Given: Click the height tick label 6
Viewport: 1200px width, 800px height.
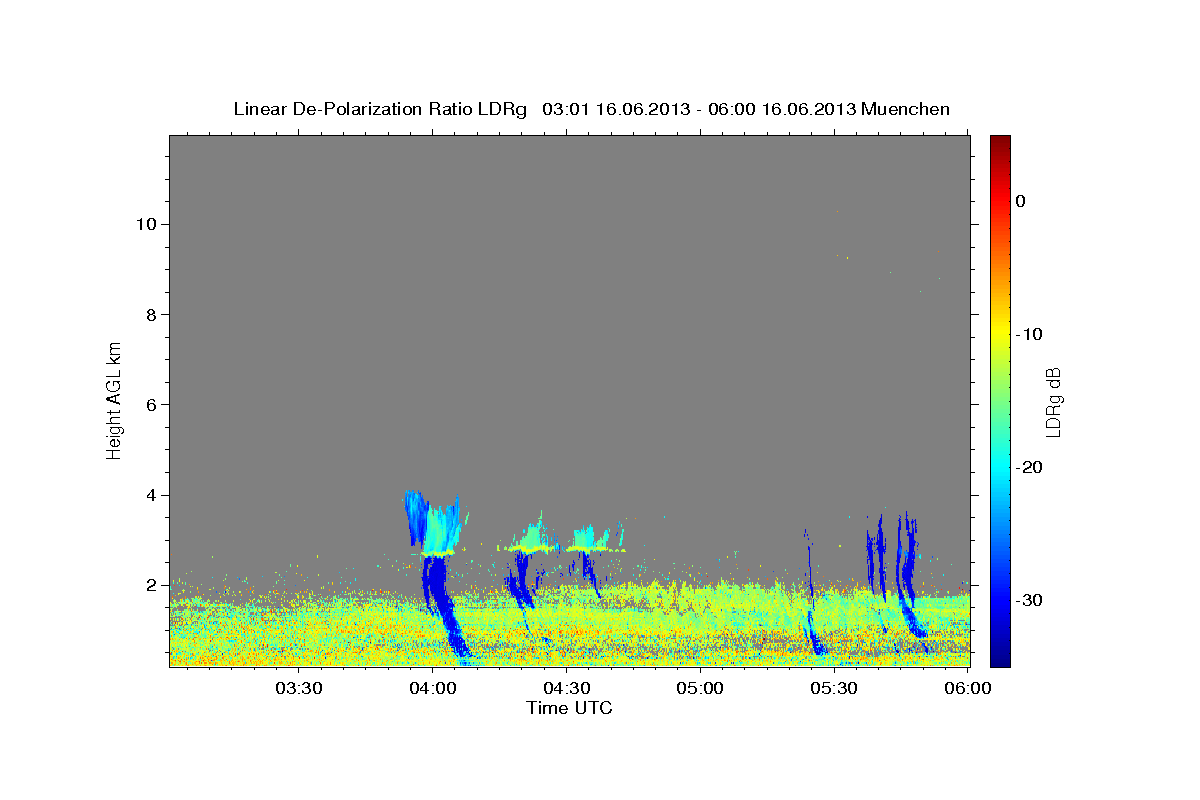Looking at the screenshot, I should 152,404.
